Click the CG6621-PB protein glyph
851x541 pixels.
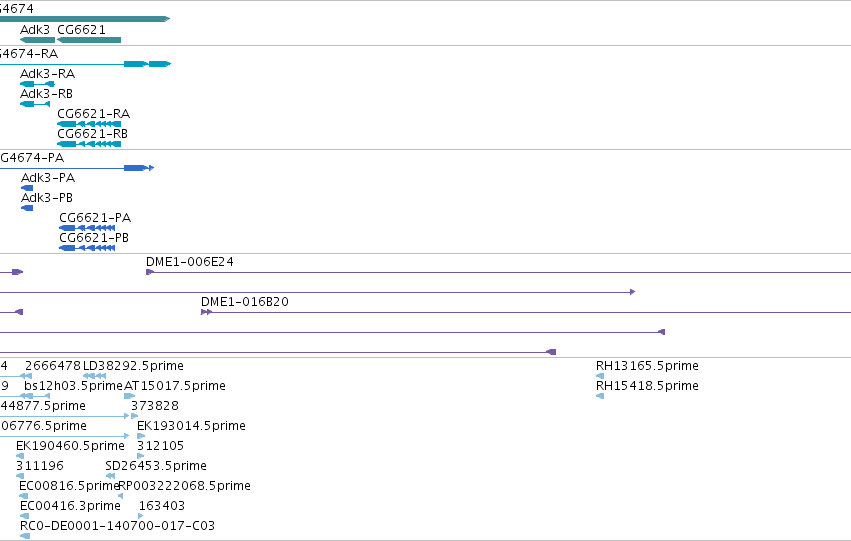tap(87, 248)
